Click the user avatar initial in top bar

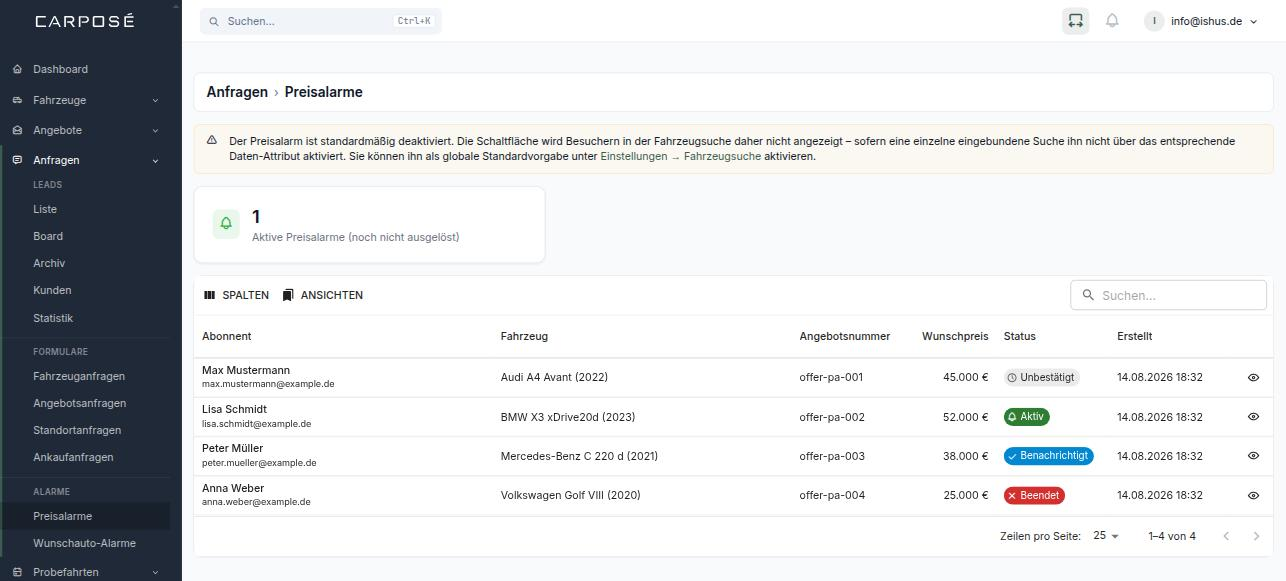[1155, 21]
